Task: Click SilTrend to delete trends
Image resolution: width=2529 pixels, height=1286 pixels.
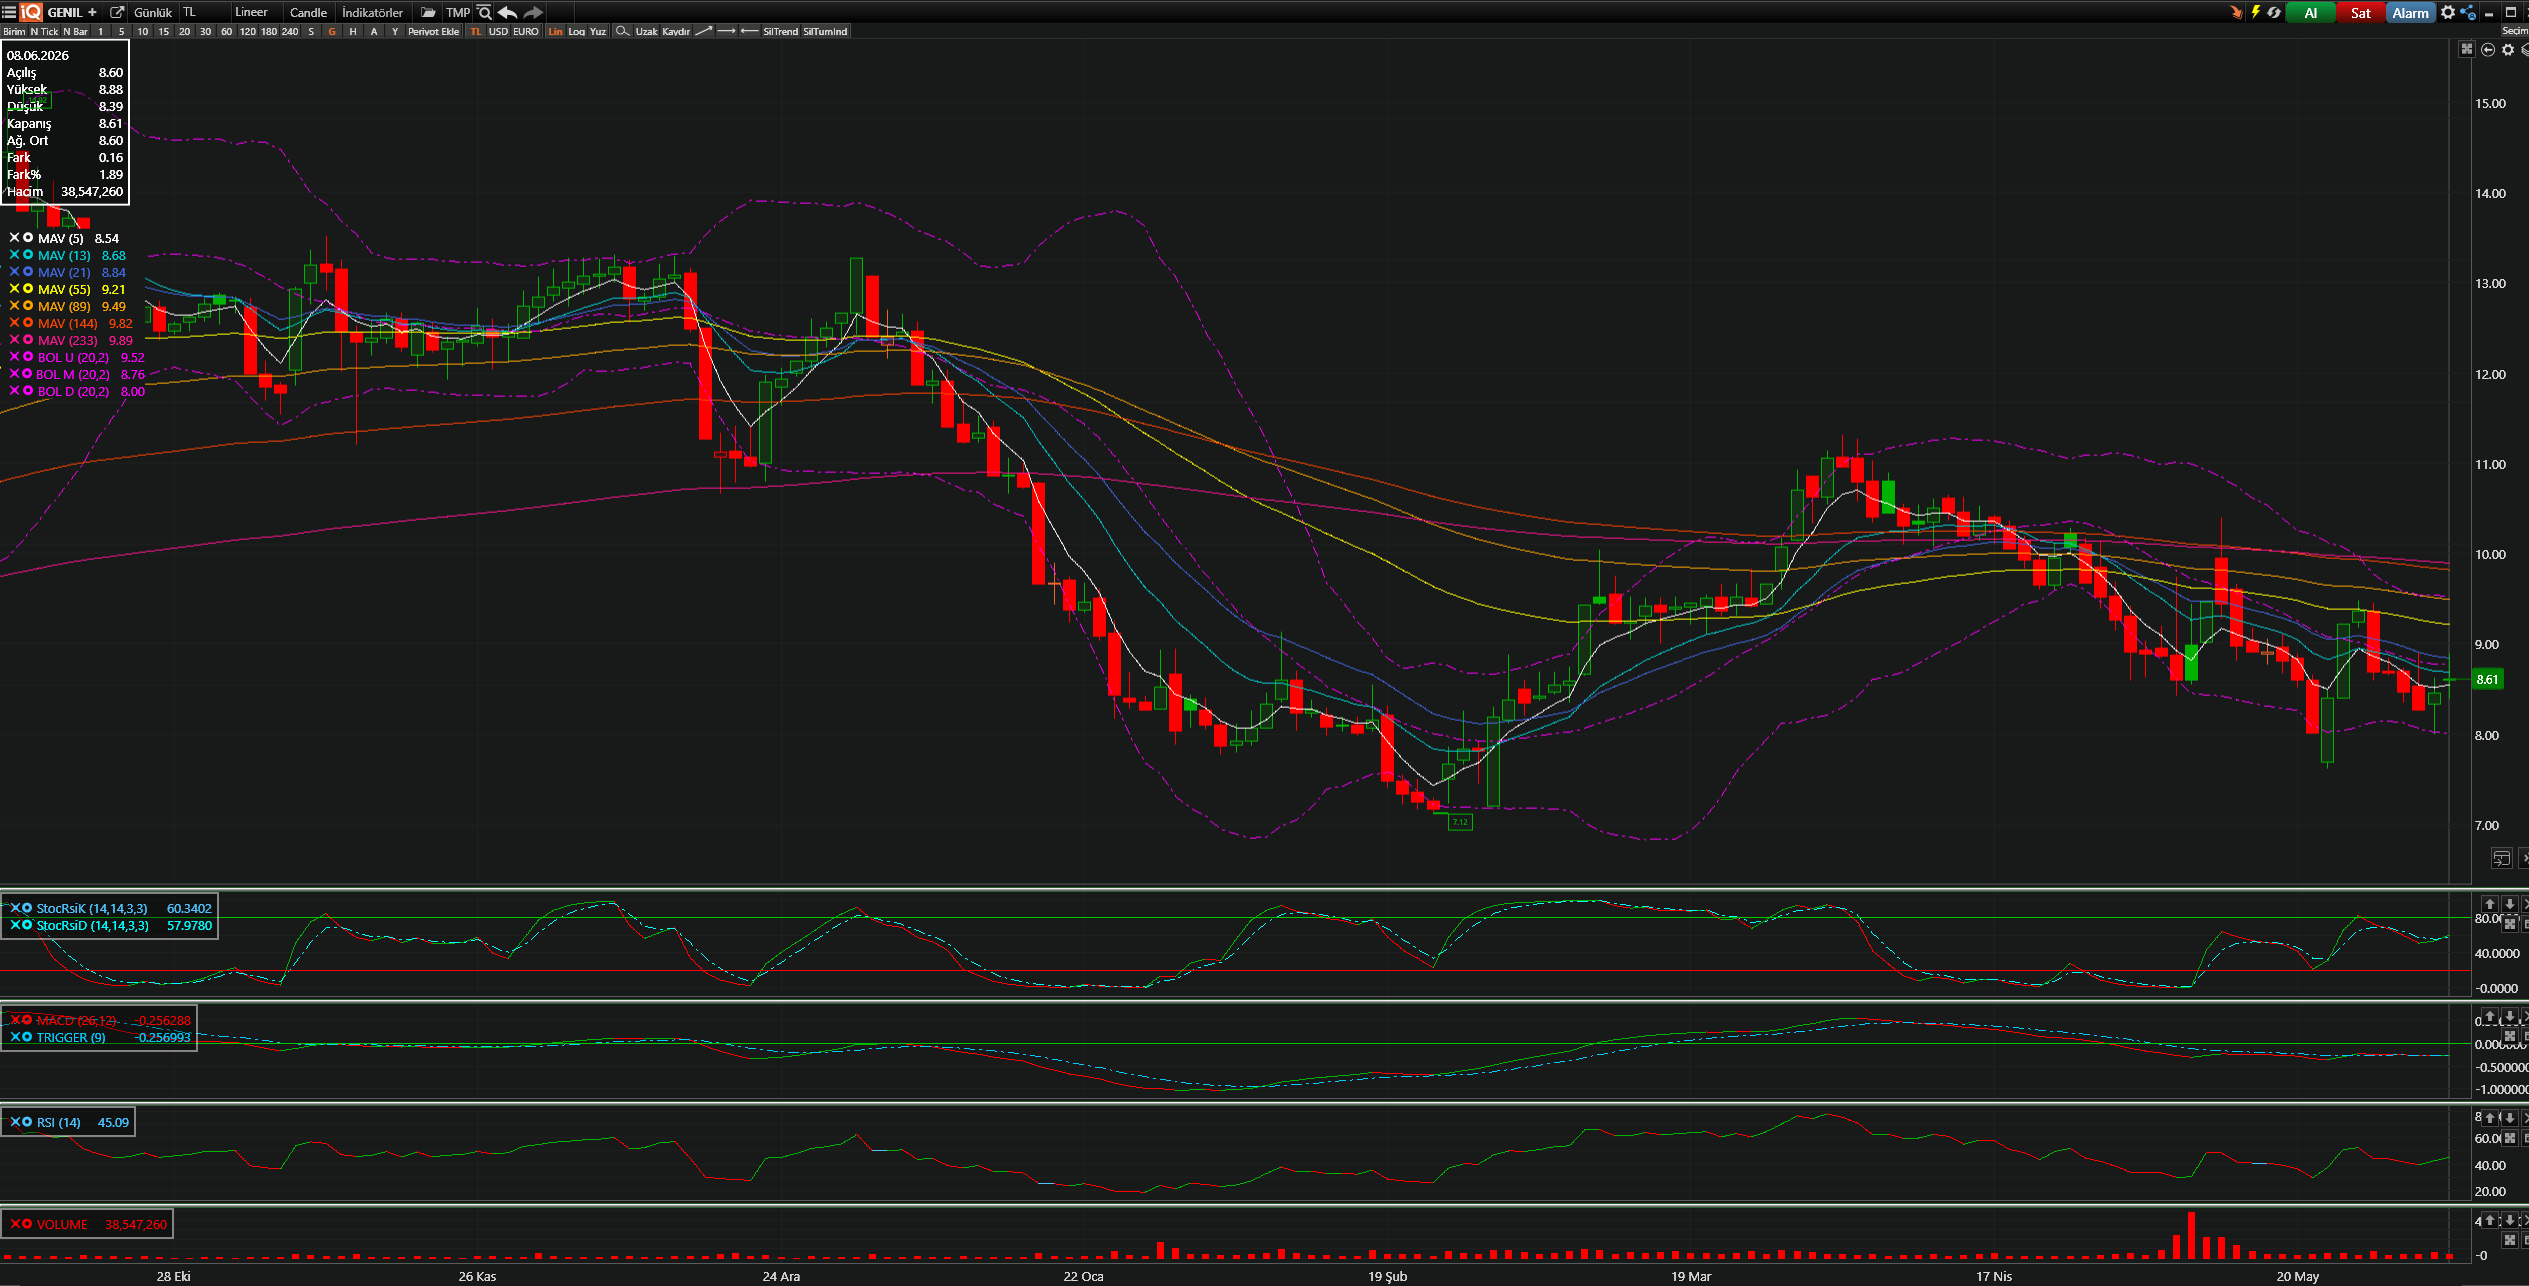Action: [x=781, y=31]
